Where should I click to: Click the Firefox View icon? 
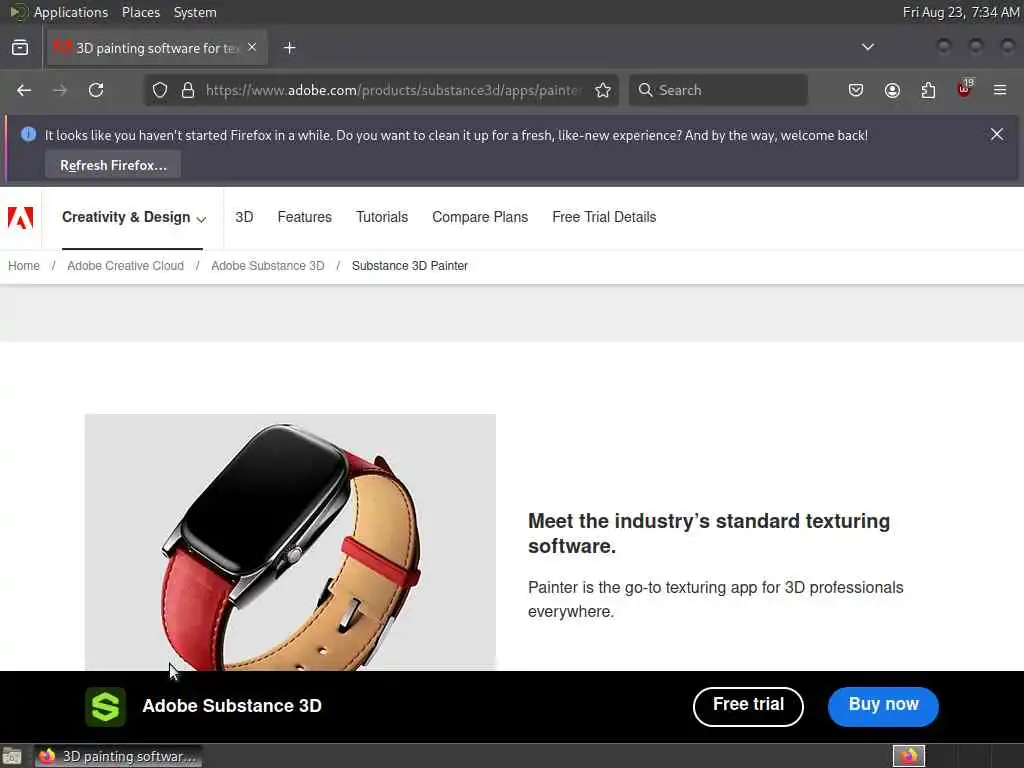[x=20, y=47]
